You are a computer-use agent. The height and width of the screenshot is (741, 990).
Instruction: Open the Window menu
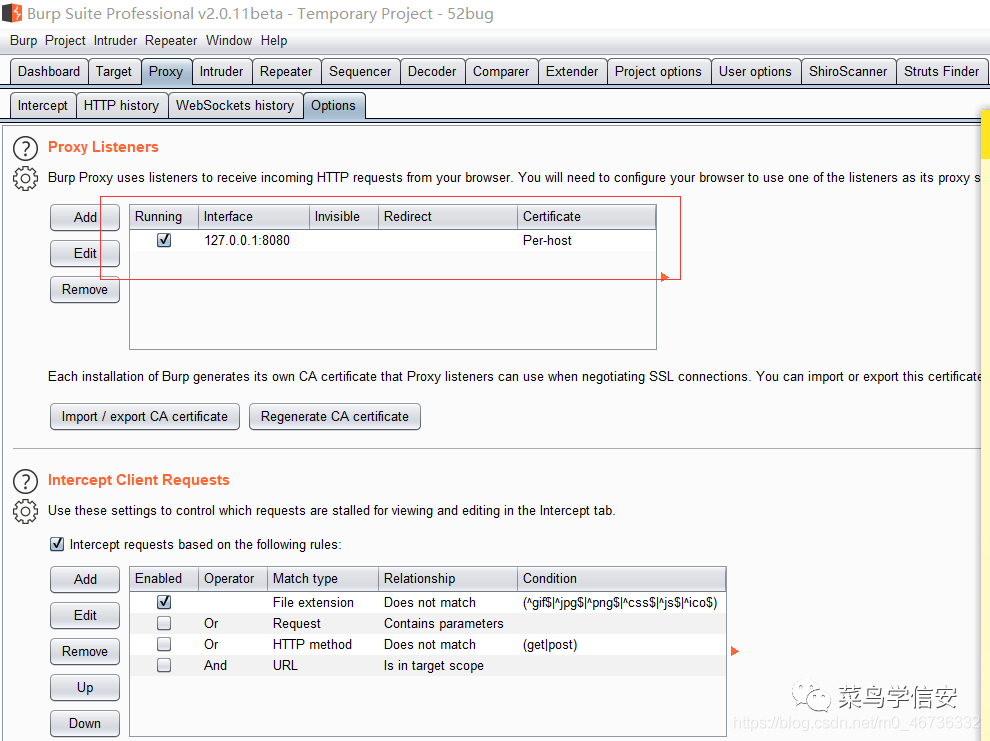click(229, 40)
